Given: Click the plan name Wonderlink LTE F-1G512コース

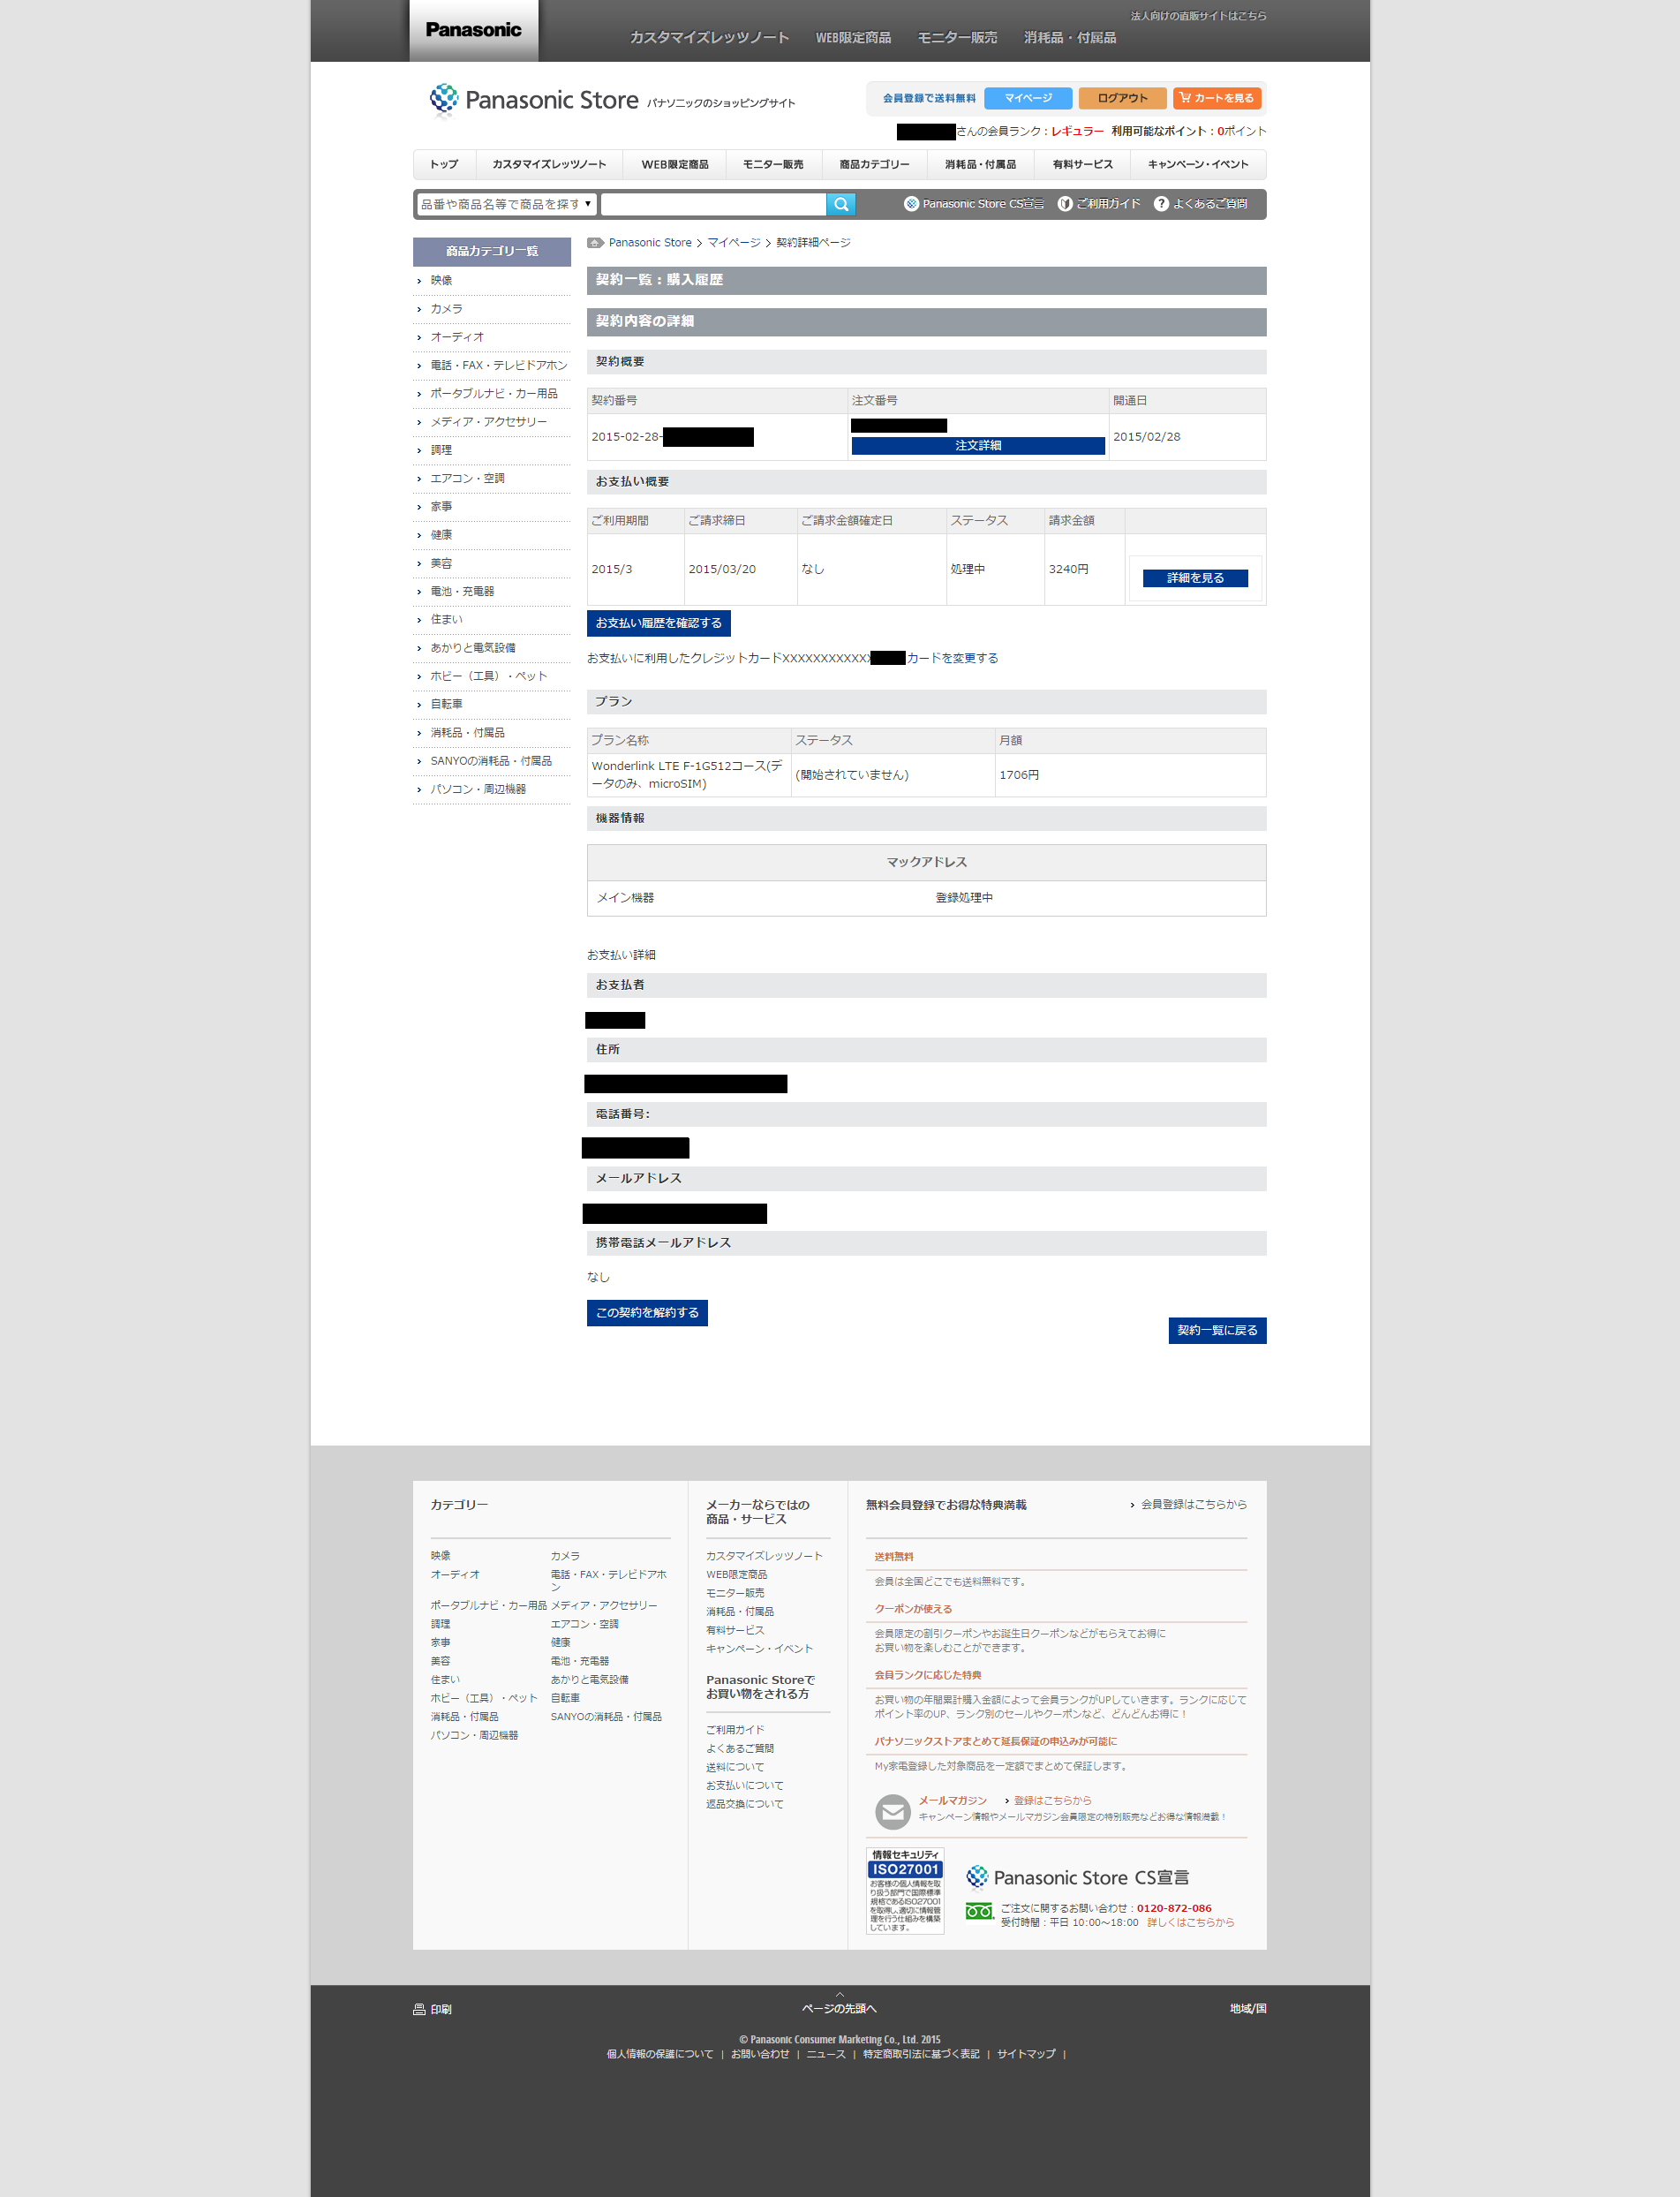Looking at the screenshot, I should click(686, 775).
